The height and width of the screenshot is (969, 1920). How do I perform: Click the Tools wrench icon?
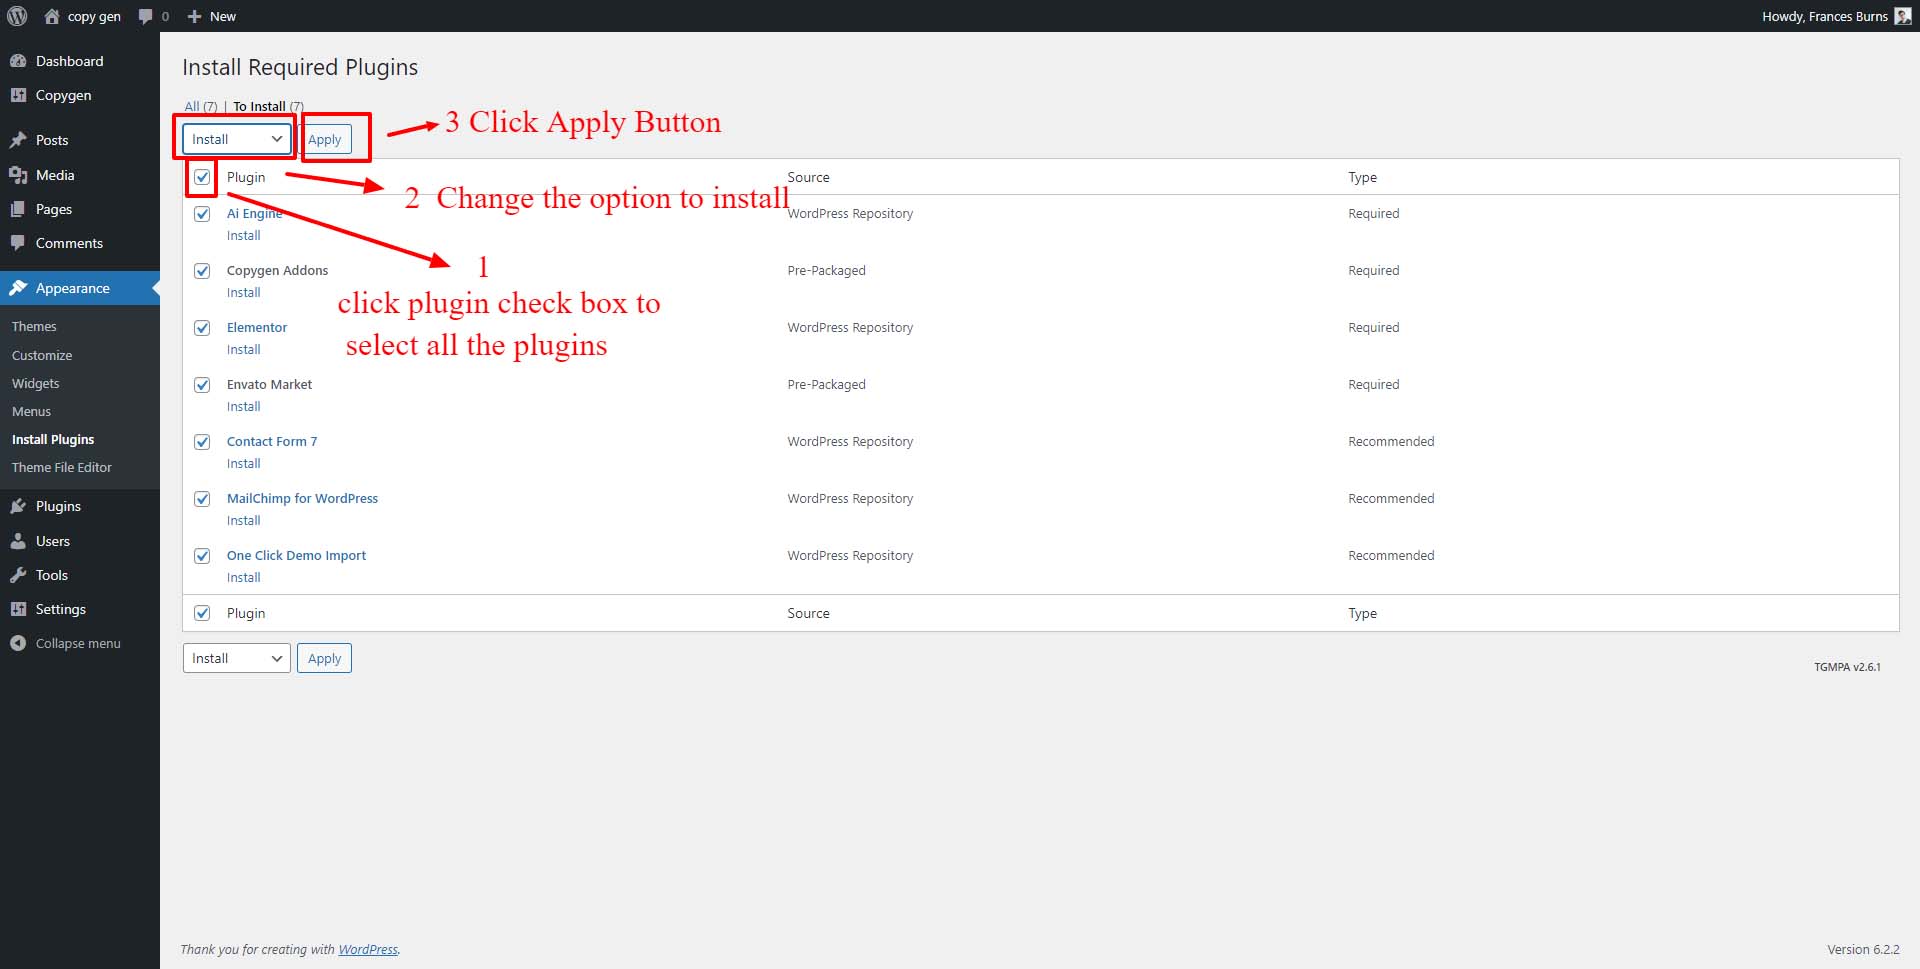click(x=18, y=575)
